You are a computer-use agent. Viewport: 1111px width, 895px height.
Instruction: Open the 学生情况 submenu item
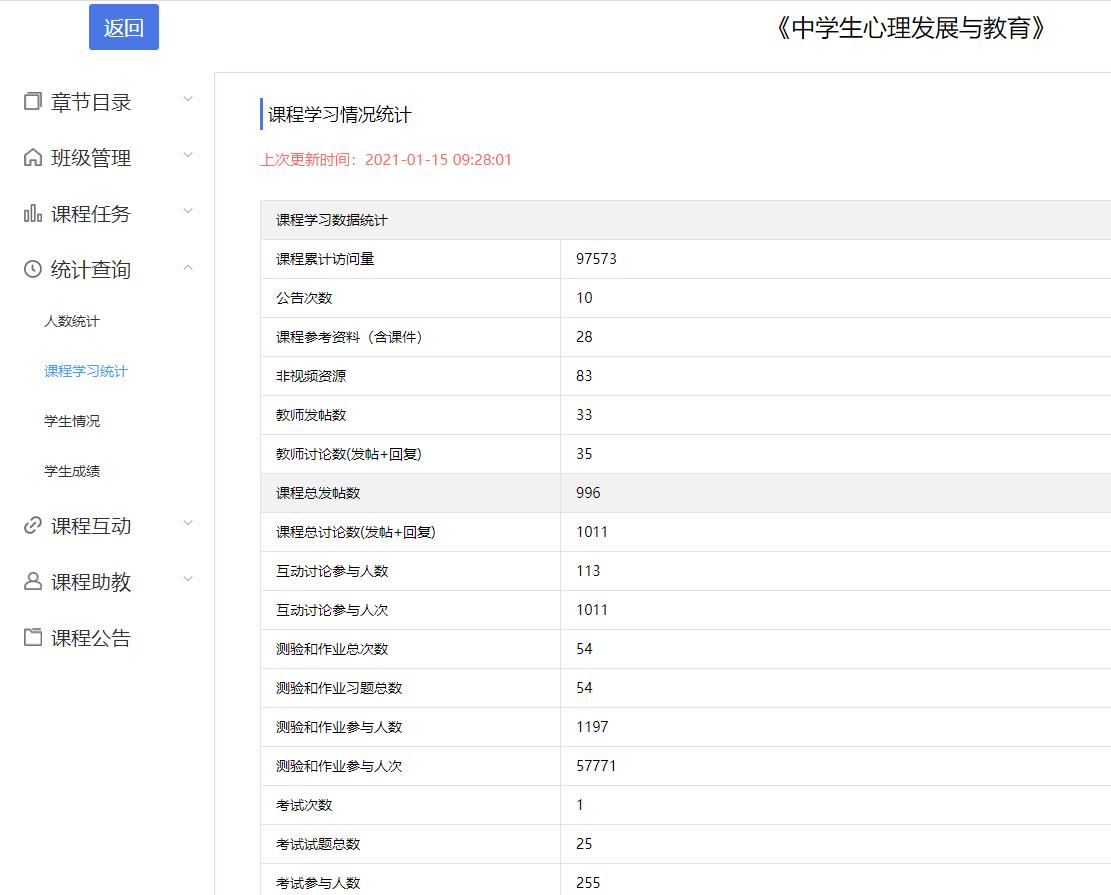72,421
